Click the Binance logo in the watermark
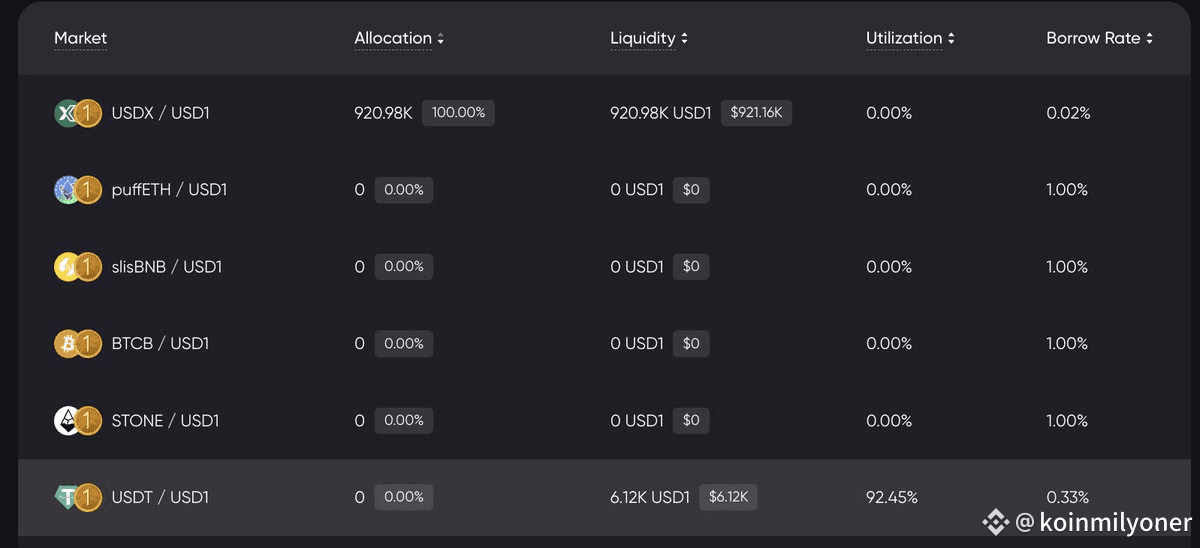1200x548 pixels. click(x=995, y=522)
